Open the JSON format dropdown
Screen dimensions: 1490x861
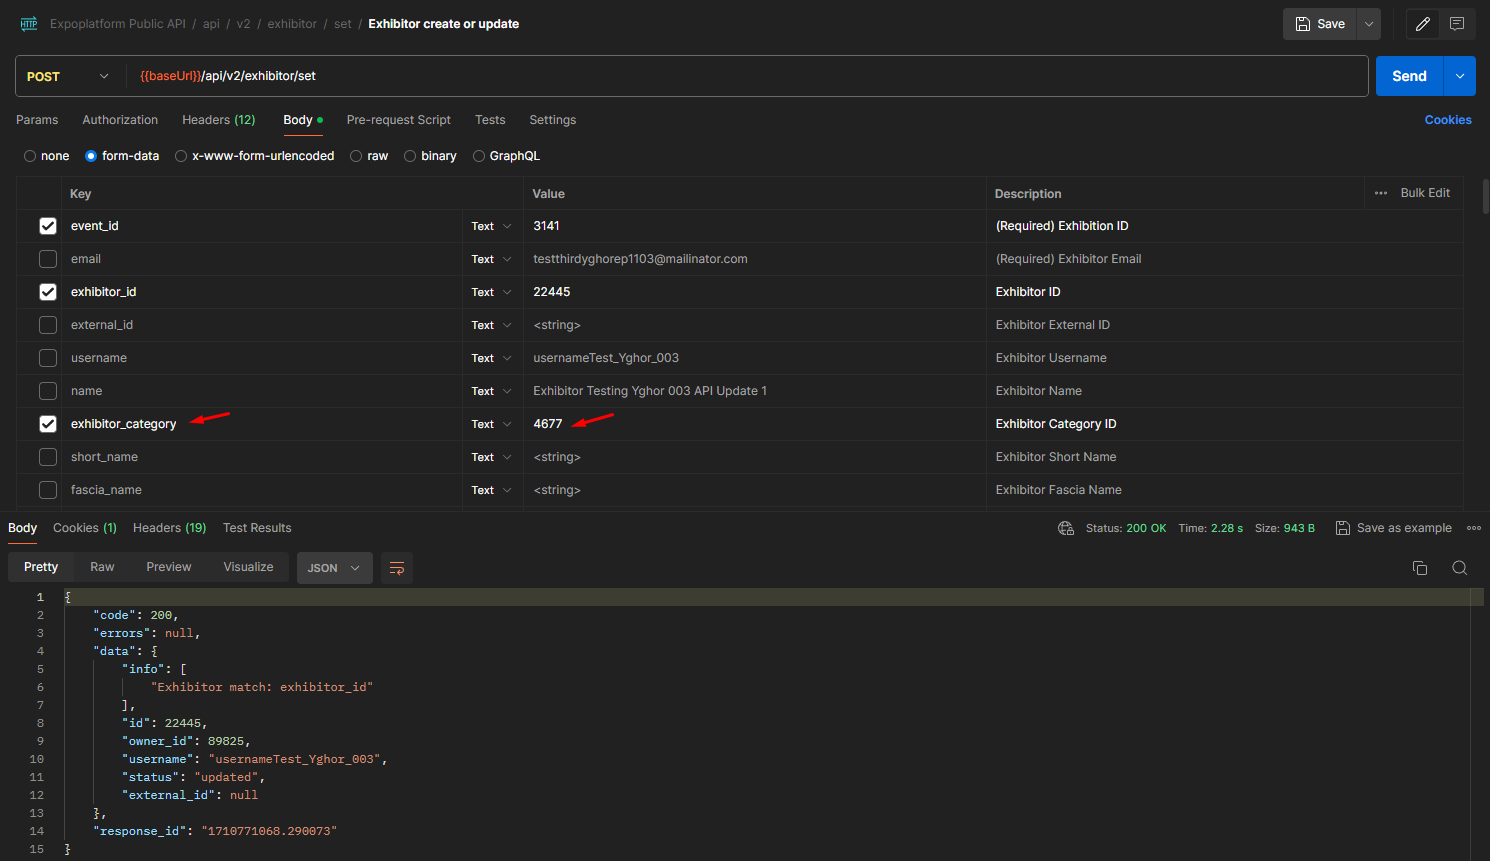(x=334, y=568)
